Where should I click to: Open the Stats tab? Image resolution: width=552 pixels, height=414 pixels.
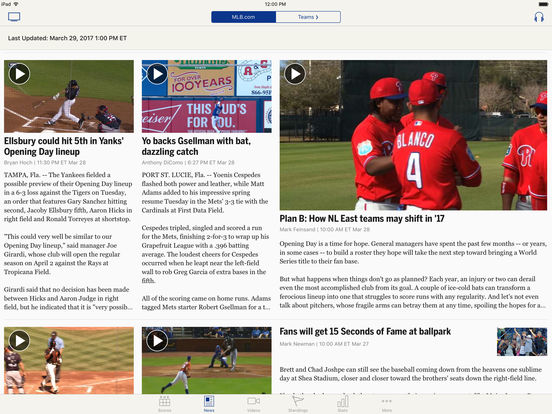coord(343,404)
